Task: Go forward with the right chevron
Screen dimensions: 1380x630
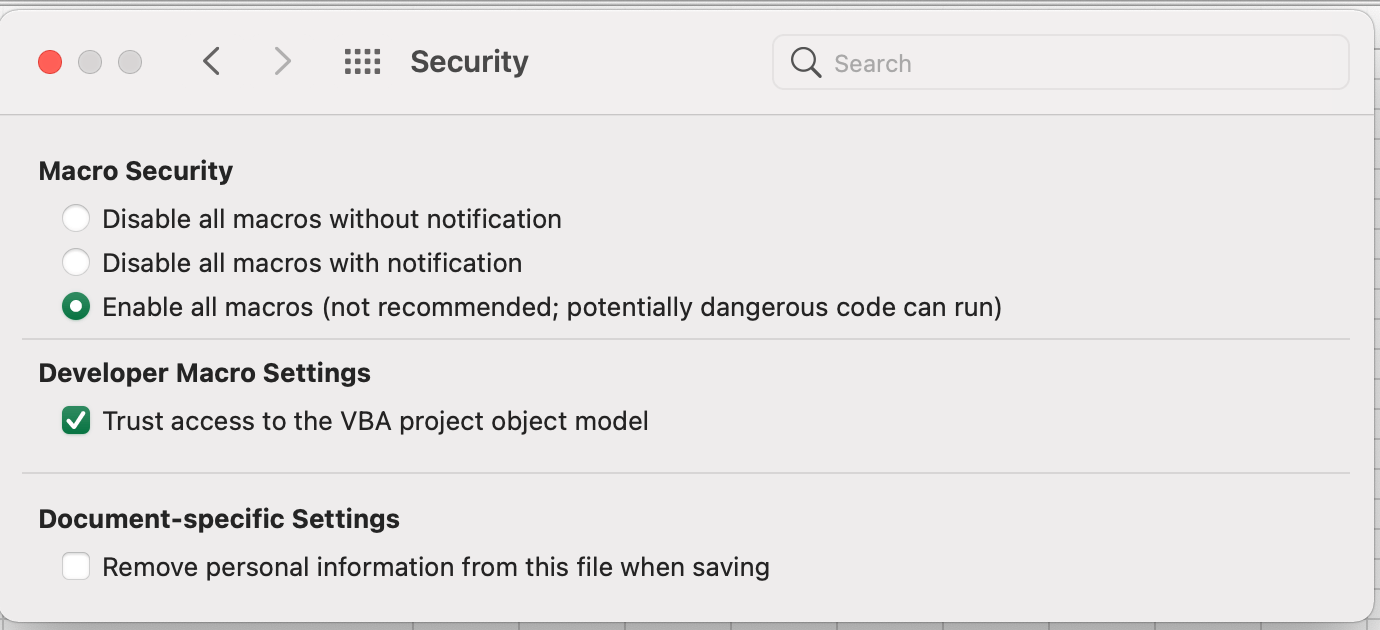Action: (x=283, y=62)
